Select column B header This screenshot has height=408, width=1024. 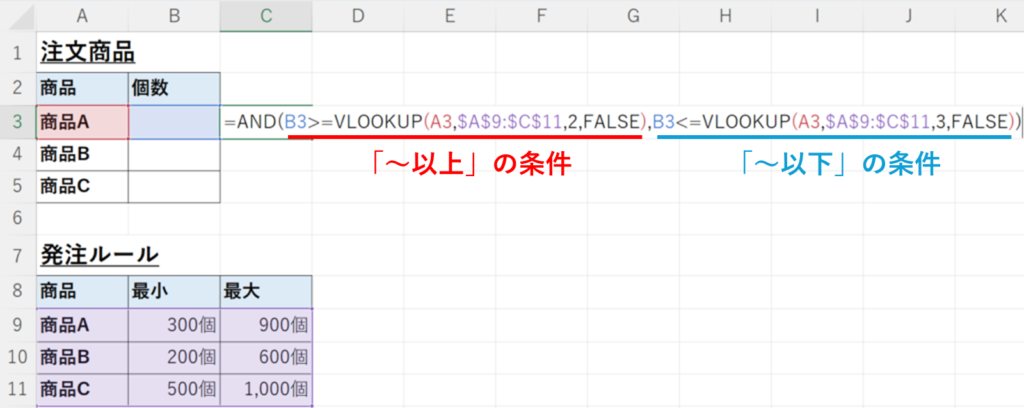coord(174,16)
